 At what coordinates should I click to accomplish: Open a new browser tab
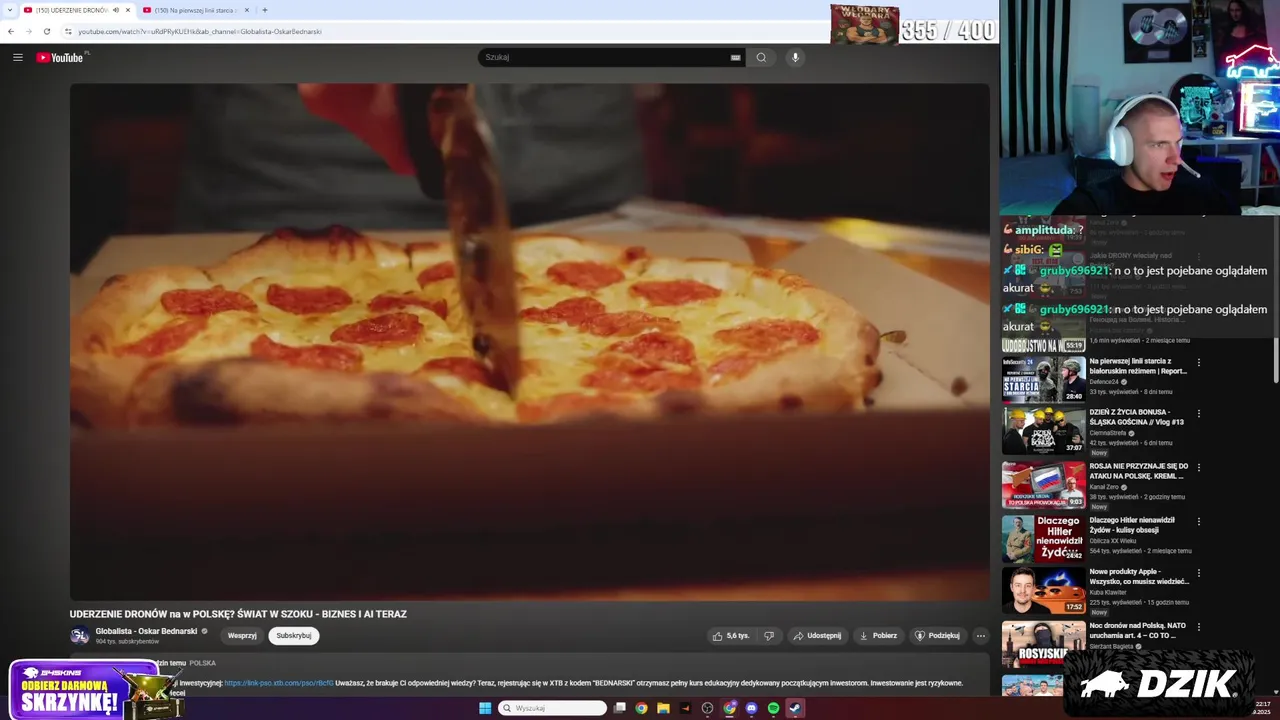click(264, 10)
